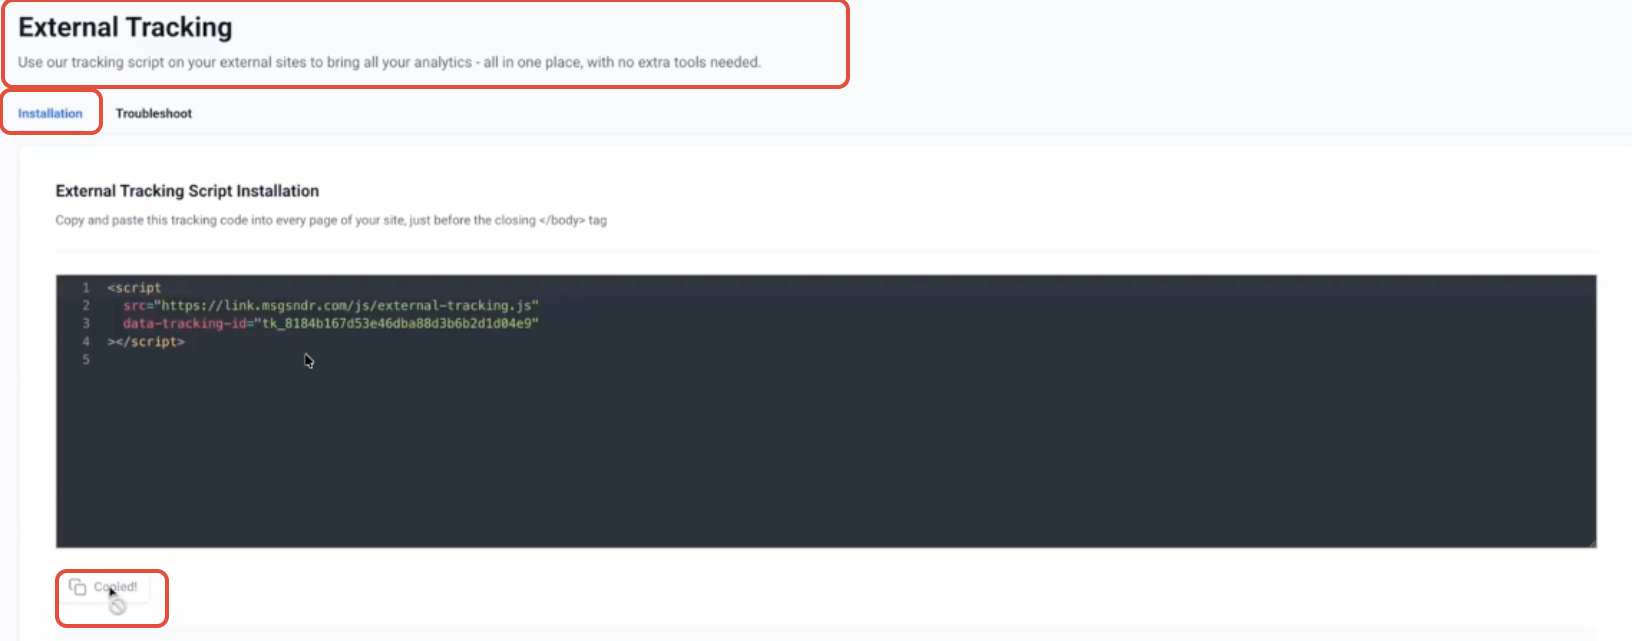
Task: Click line number 5 in code editor
Action: [x=86, y=359]
